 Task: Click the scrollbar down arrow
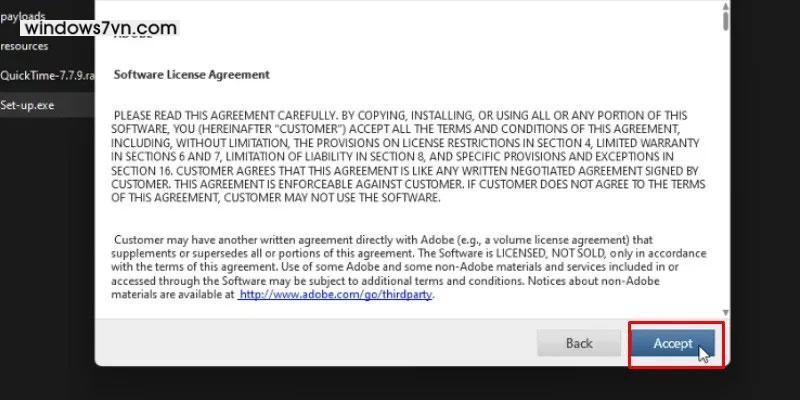pyautogui.click(x=726, y=313)
